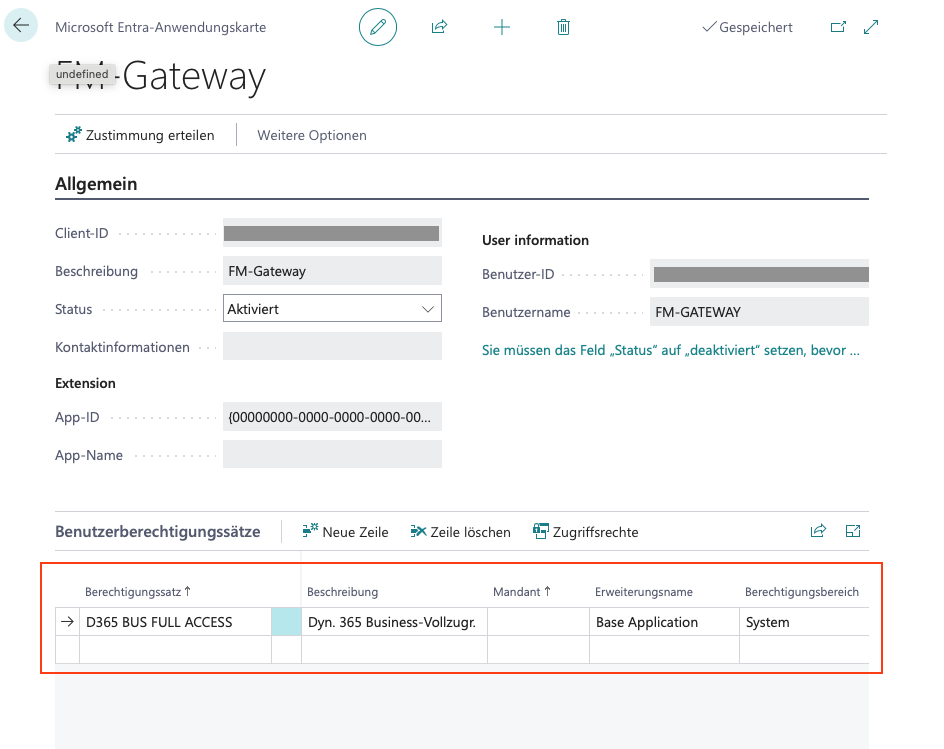Click the Kontaktinformationen field

[332, 347]
